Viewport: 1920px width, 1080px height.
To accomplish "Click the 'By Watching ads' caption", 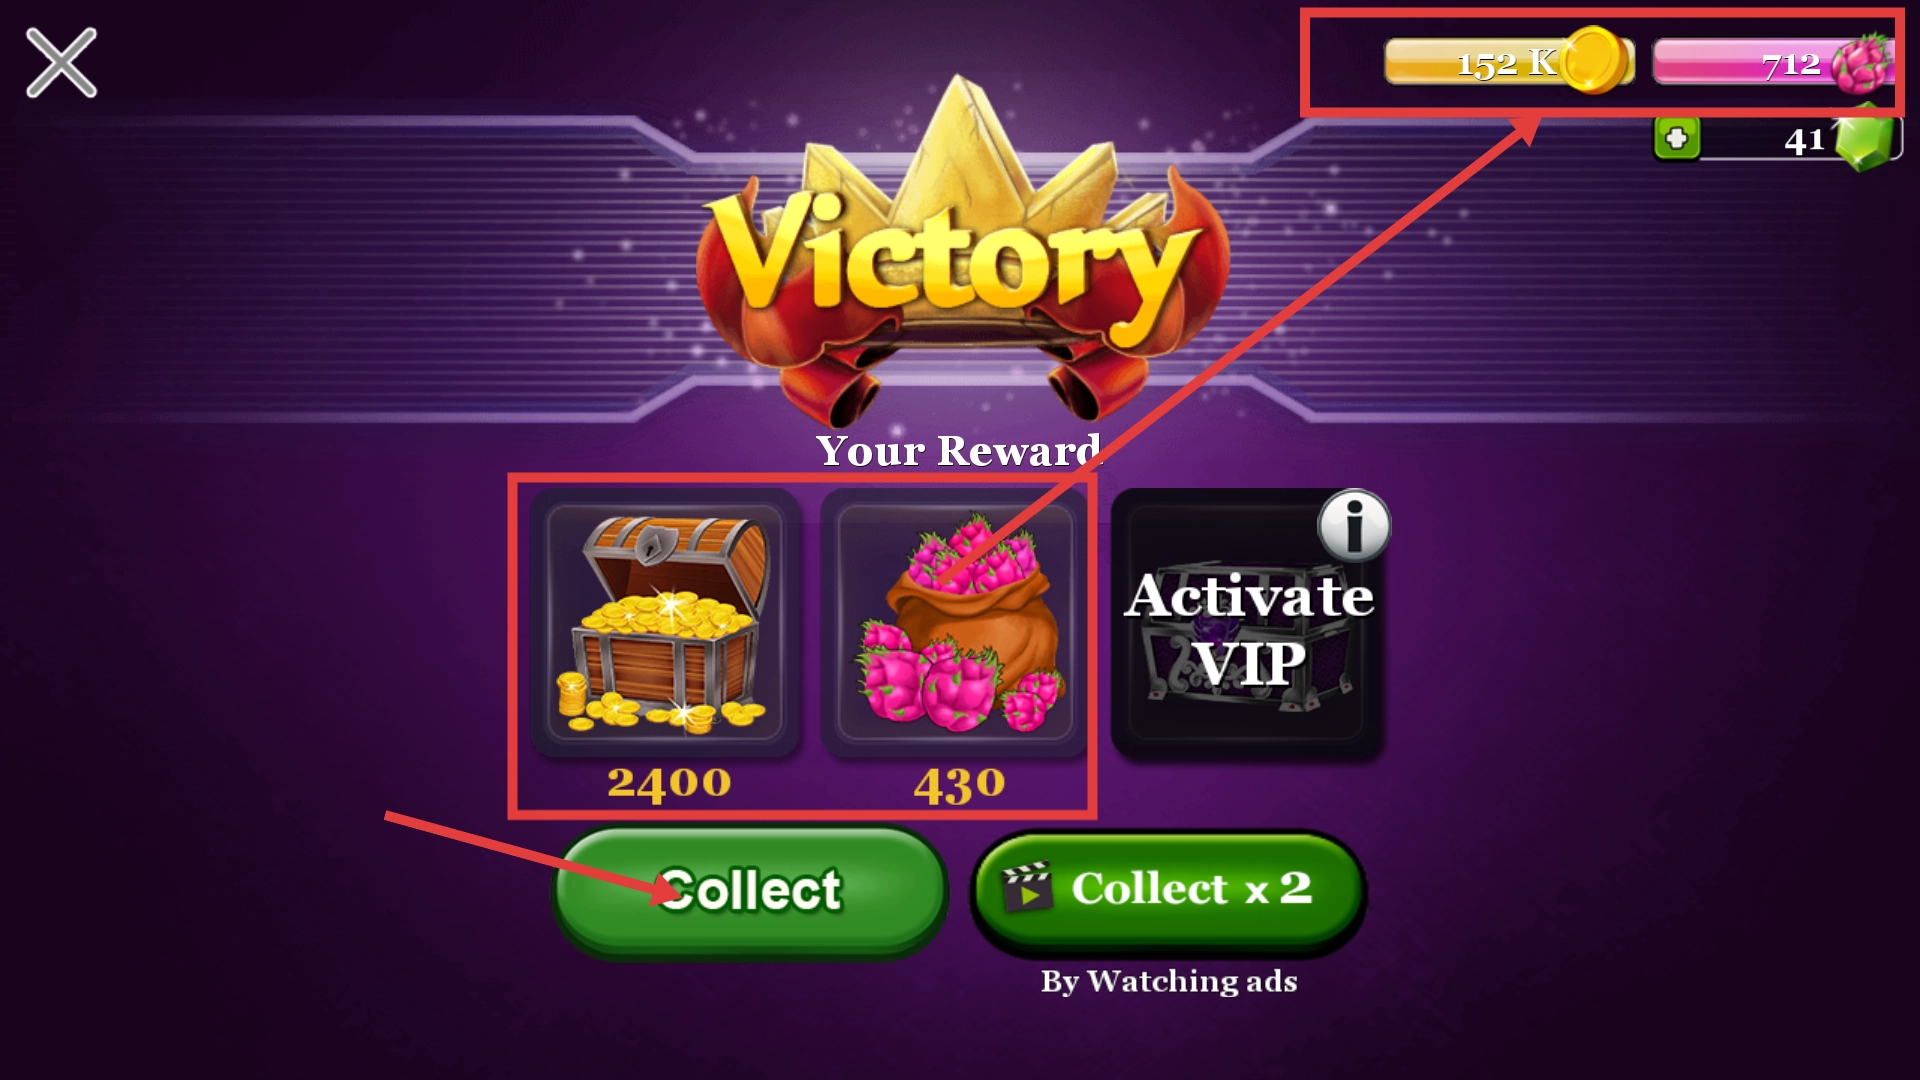I will (1169, 981).
